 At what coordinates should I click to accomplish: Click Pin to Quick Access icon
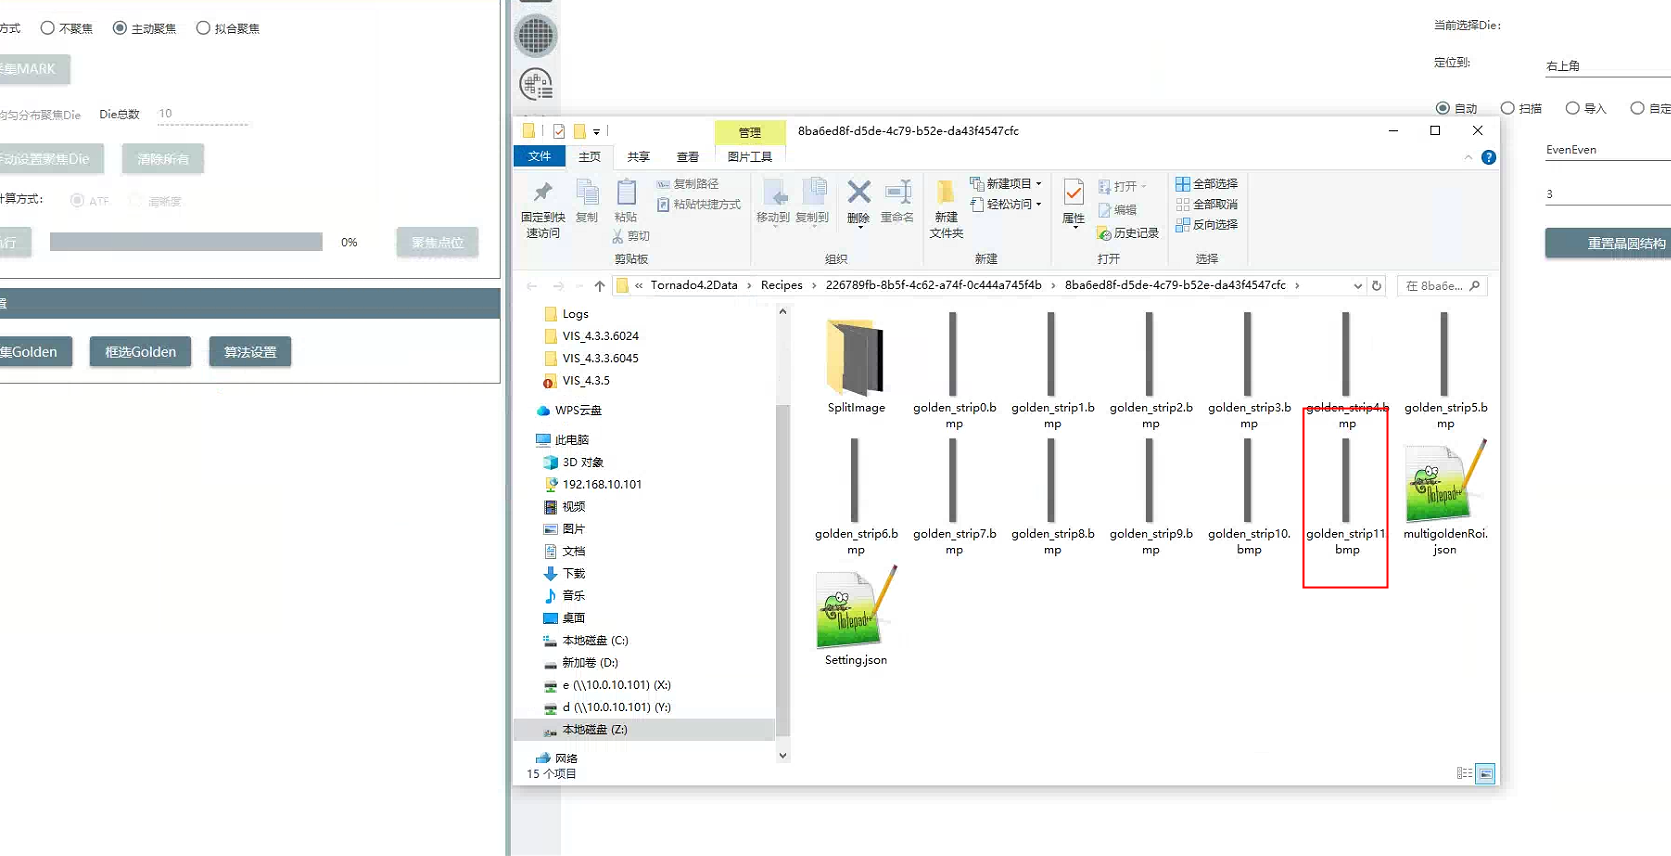click(543, 192)
